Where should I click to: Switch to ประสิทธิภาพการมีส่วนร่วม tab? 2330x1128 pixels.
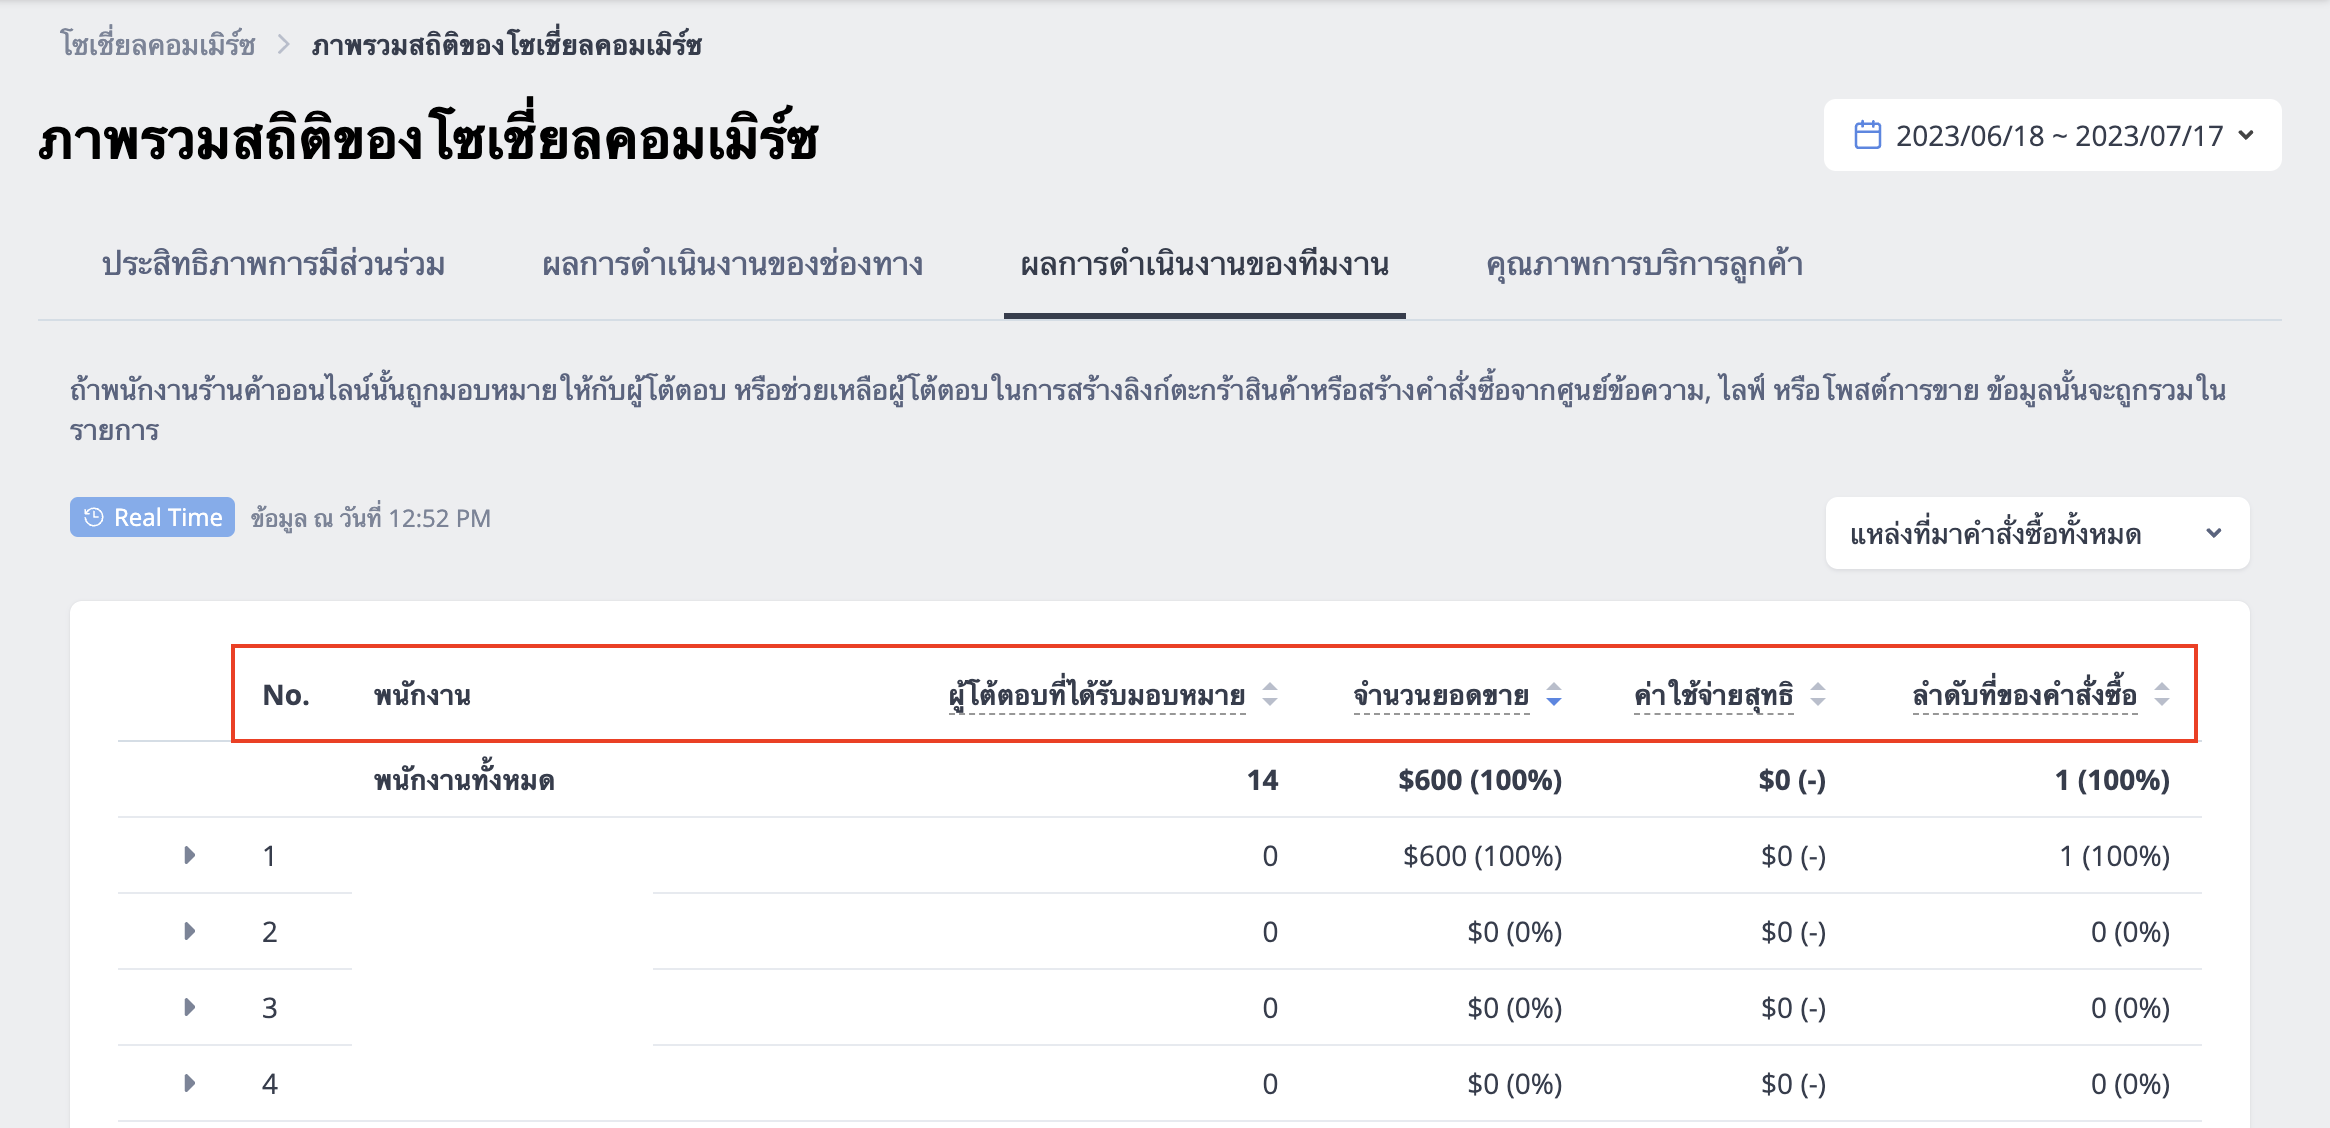[273, 265]
